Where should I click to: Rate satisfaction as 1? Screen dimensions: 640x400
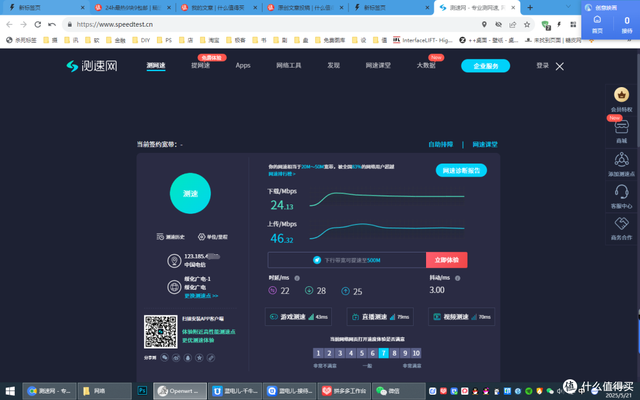pyautogui.click(x=318, y=353)
